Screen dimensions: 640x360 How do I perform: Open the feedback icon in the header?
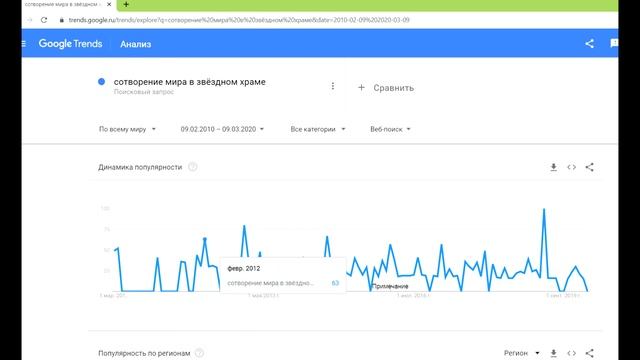pos(614,43)
